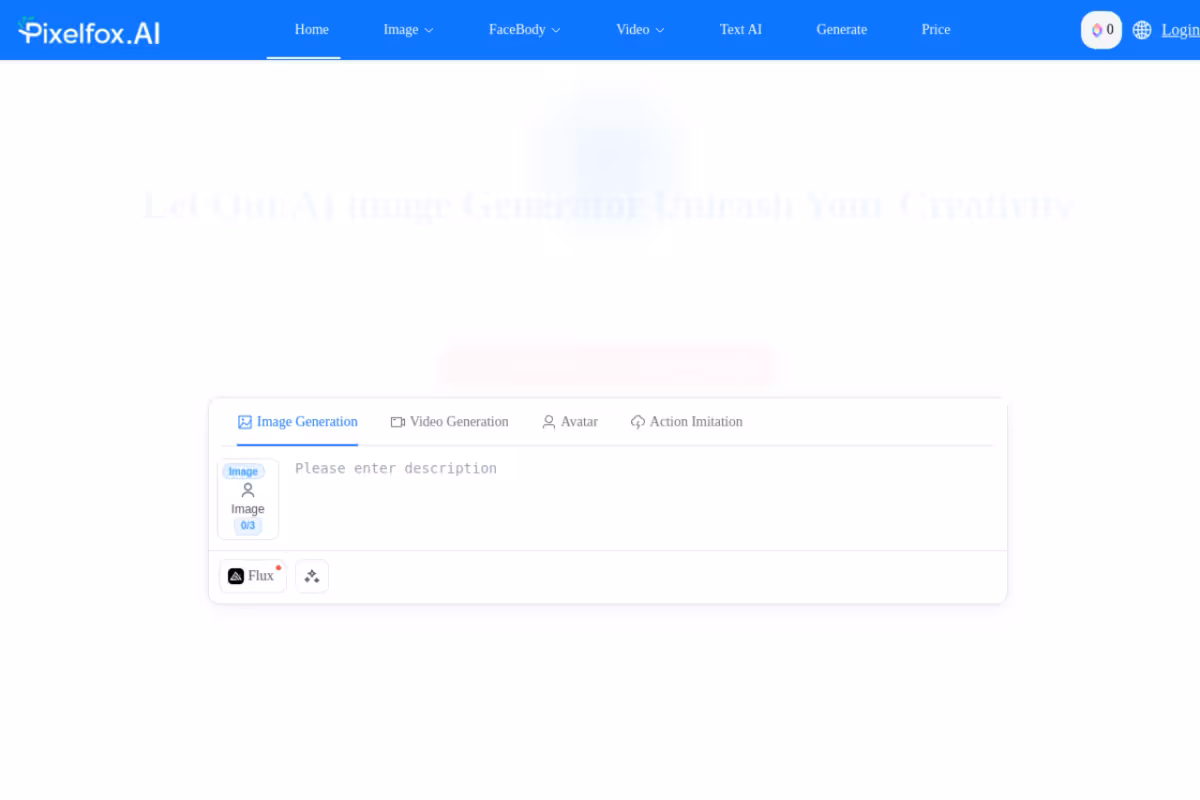Switch to the Action Imitation tab

[x=686, y=422]
